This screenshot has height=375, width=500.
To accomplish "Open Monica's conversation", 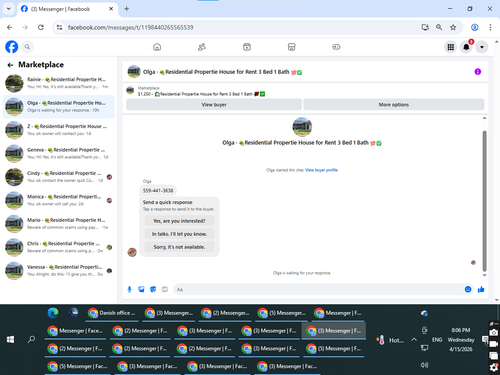I will pos(59,200).
